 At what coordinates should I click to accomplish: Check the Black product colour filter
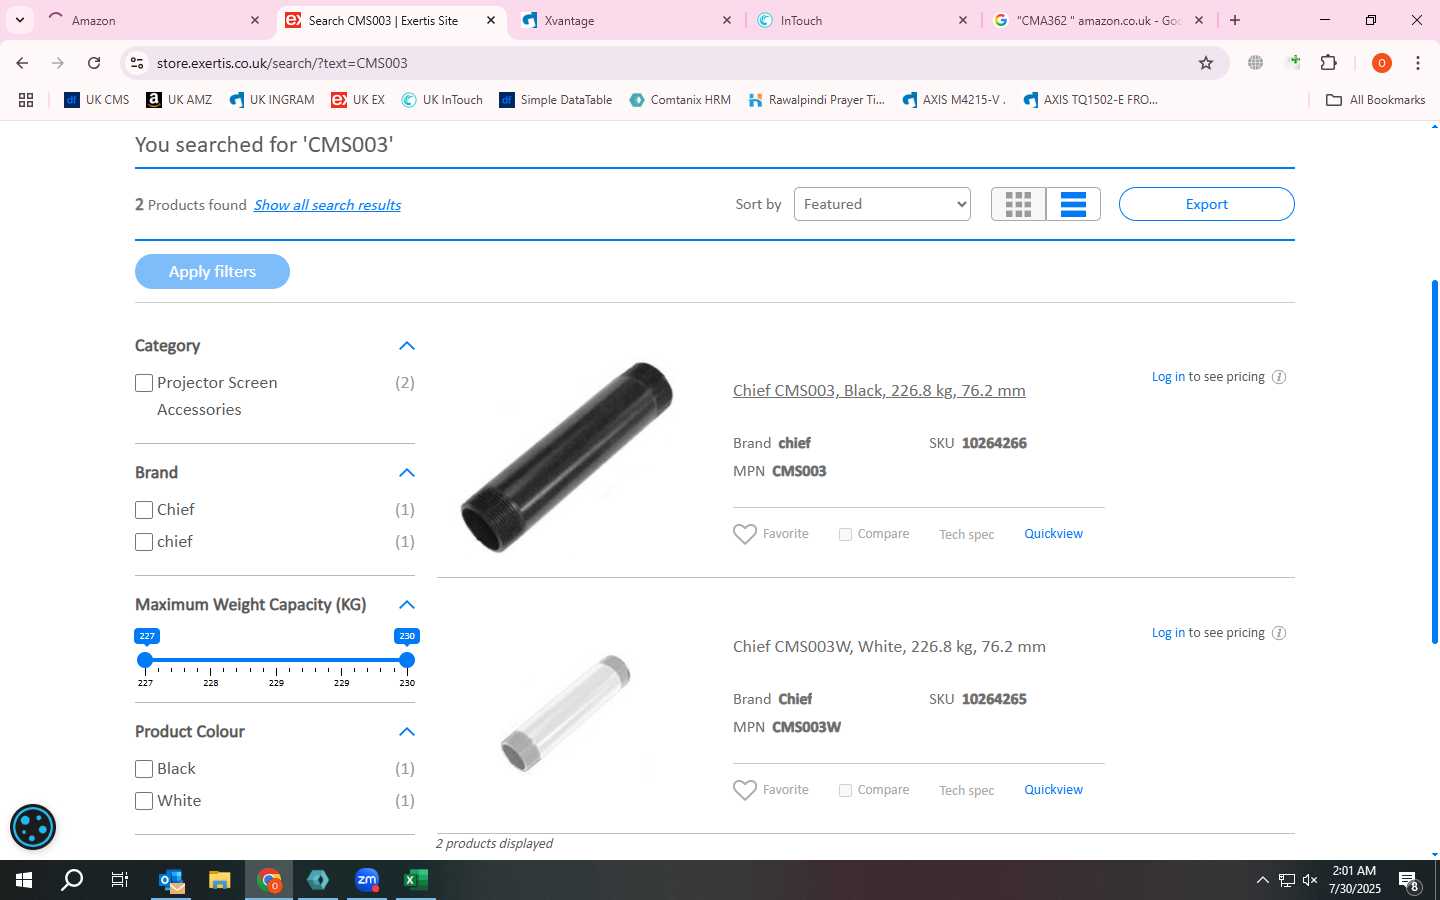tap(144, 769)
